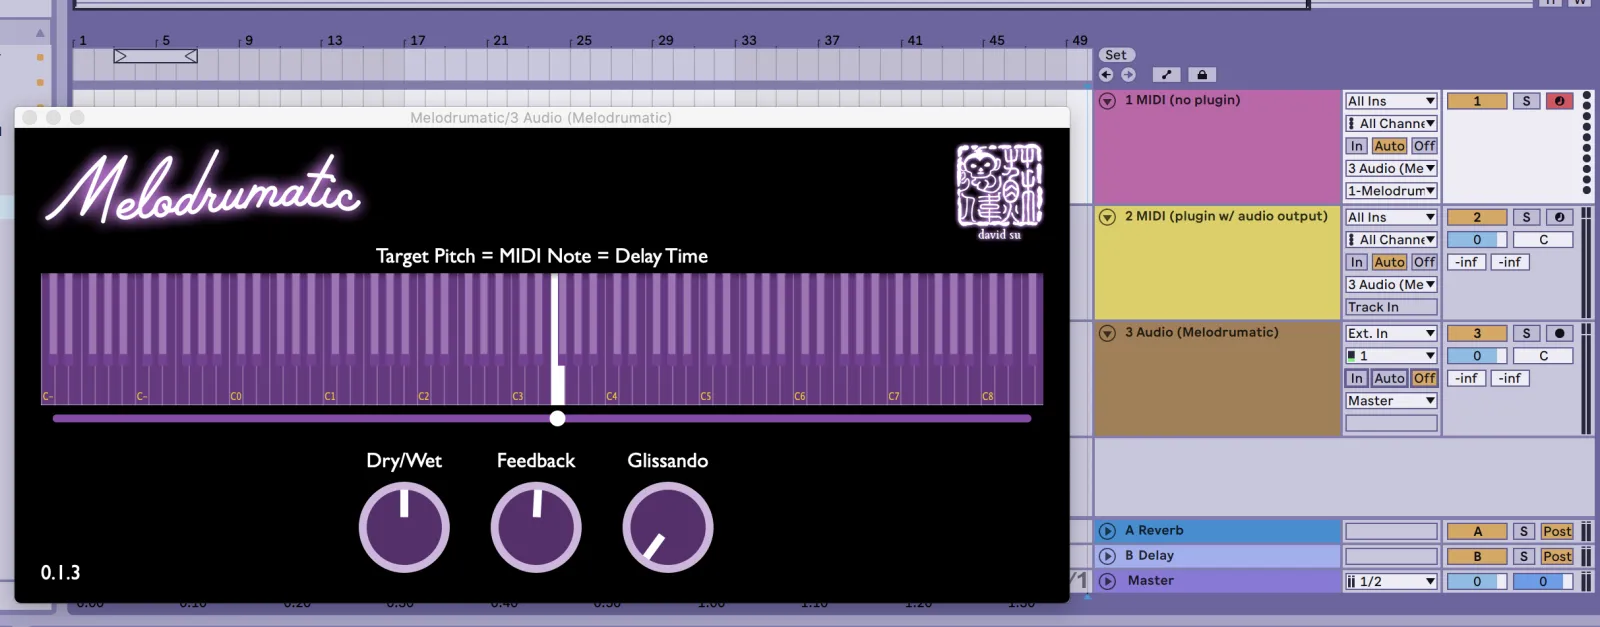Click the Set locator button
Image resolution: width=1600 pixels, height=627 pixels.
click(x=1116, y=55)
